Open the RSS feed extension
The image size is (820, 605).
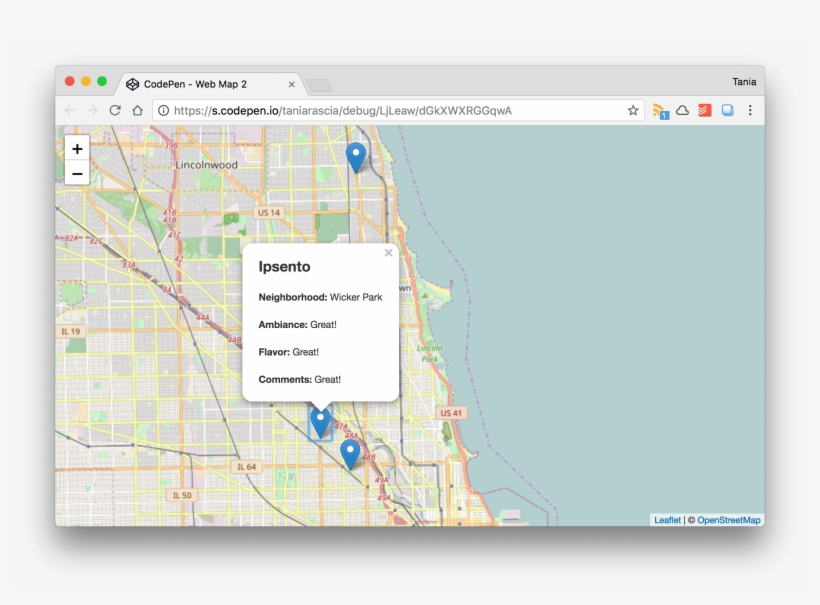(x=660, y=111)
